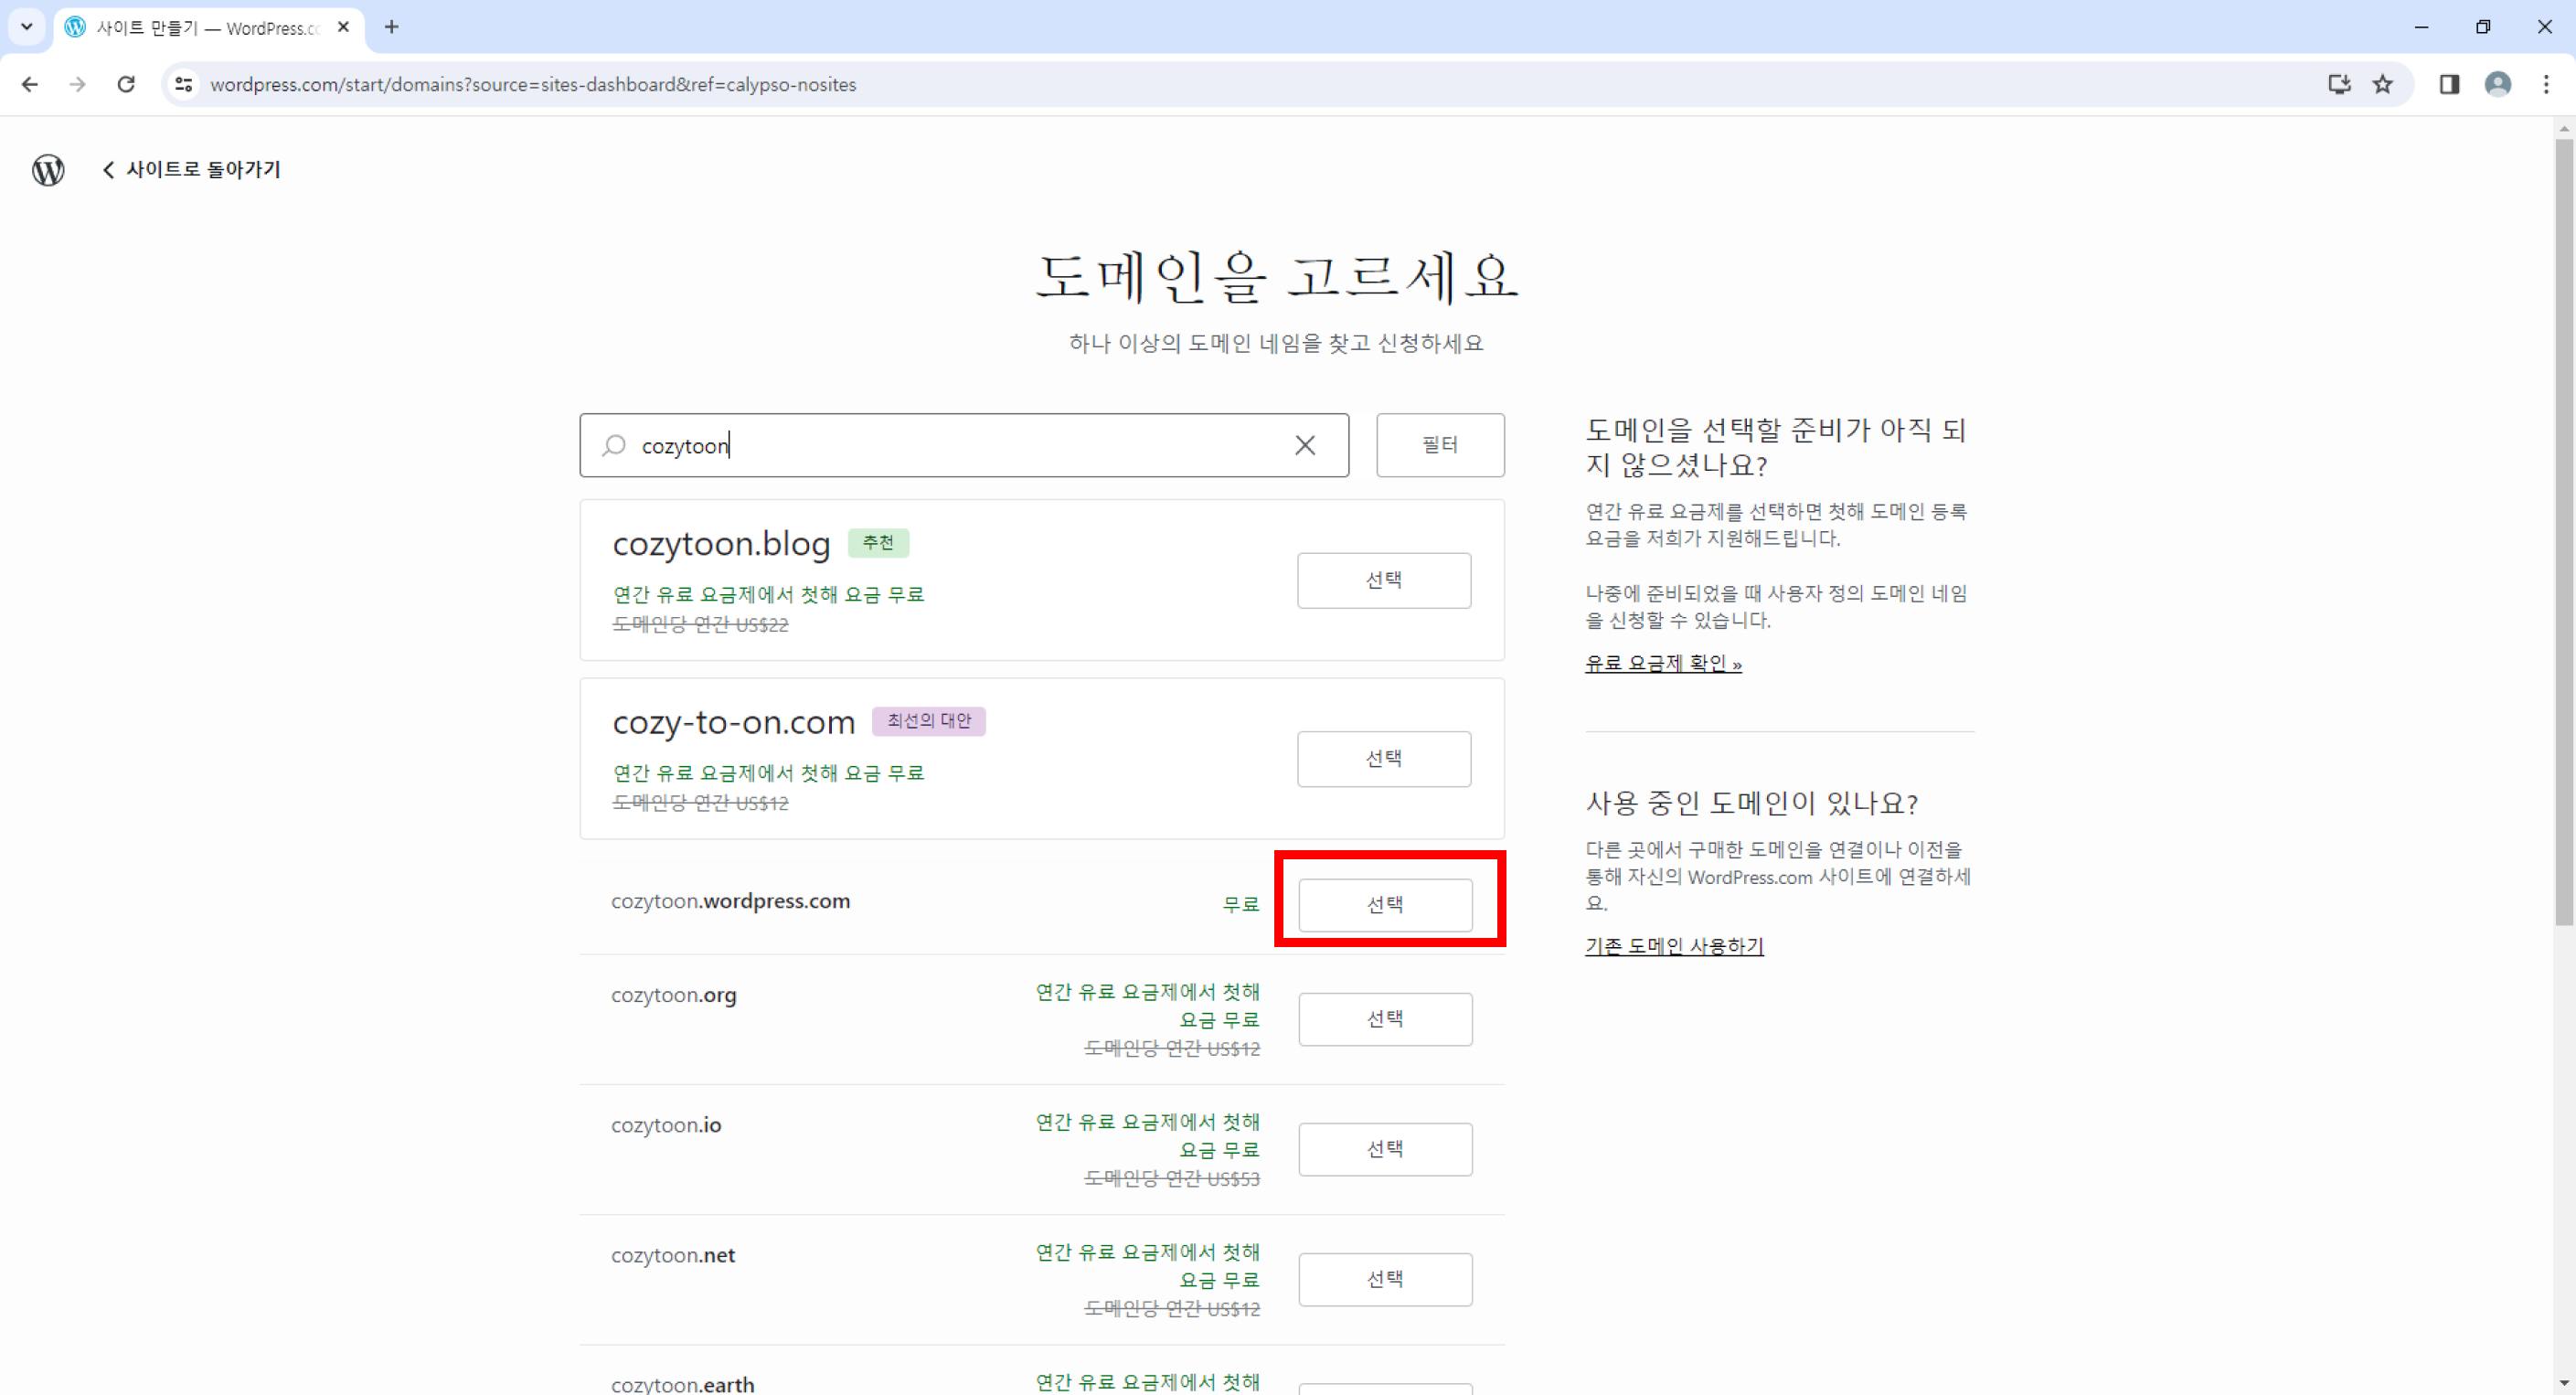Click the domain search input field

click(964, 445)
